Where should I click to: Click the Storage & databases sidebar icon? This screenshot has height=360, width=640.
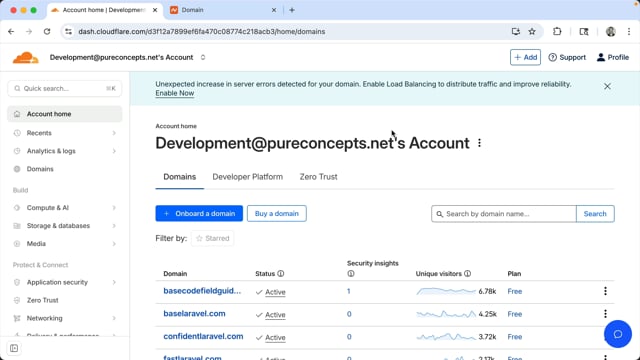click(x=17, y=226)
